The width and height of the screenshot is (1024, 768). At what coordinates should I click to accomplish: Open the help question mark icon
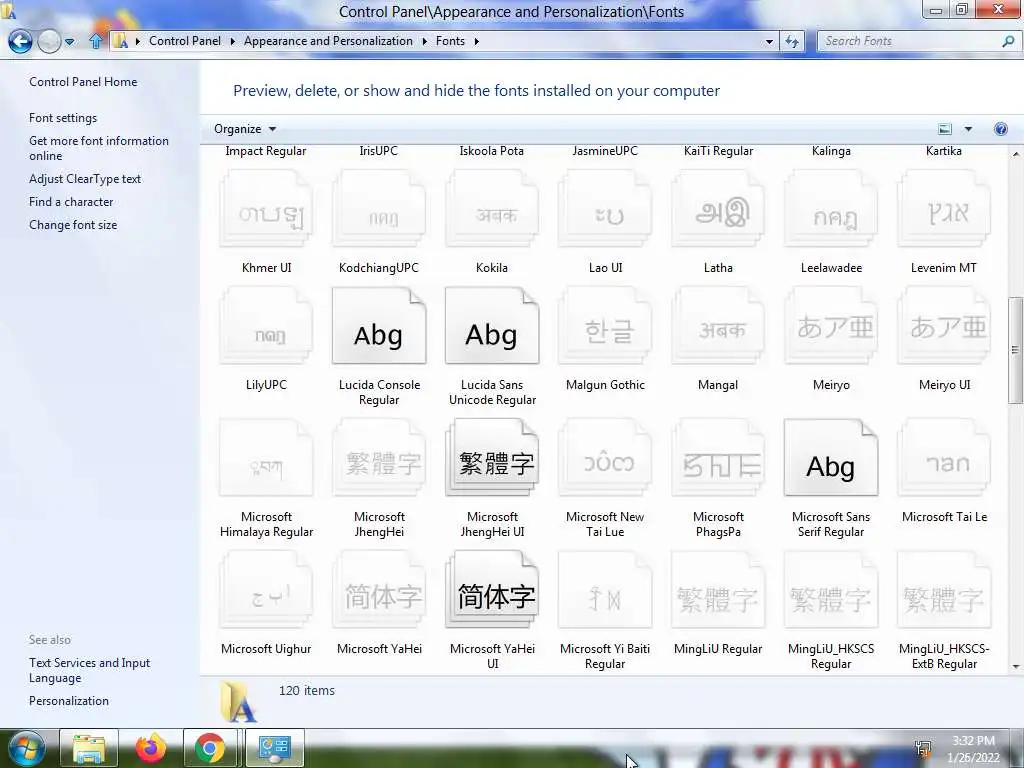1000,129
